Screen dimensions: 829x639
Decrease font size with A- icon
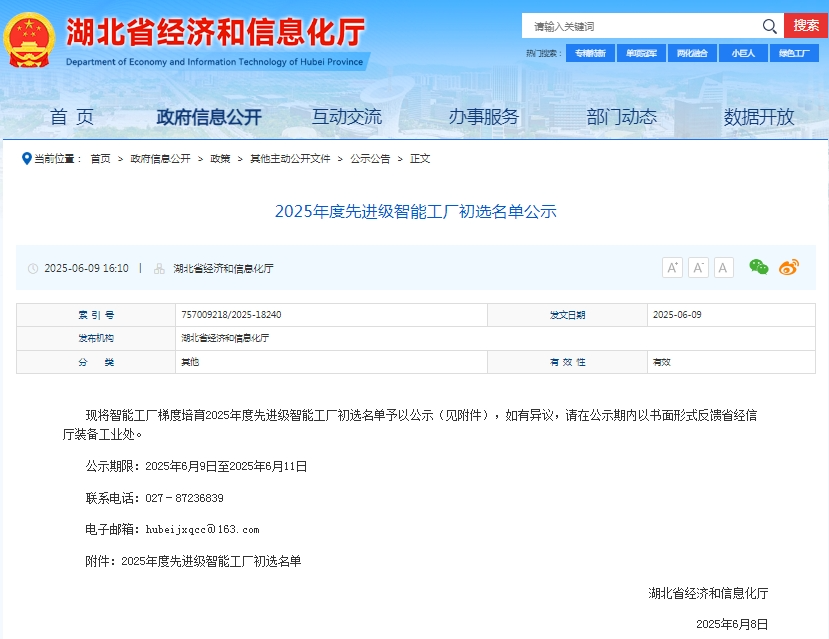698,267
